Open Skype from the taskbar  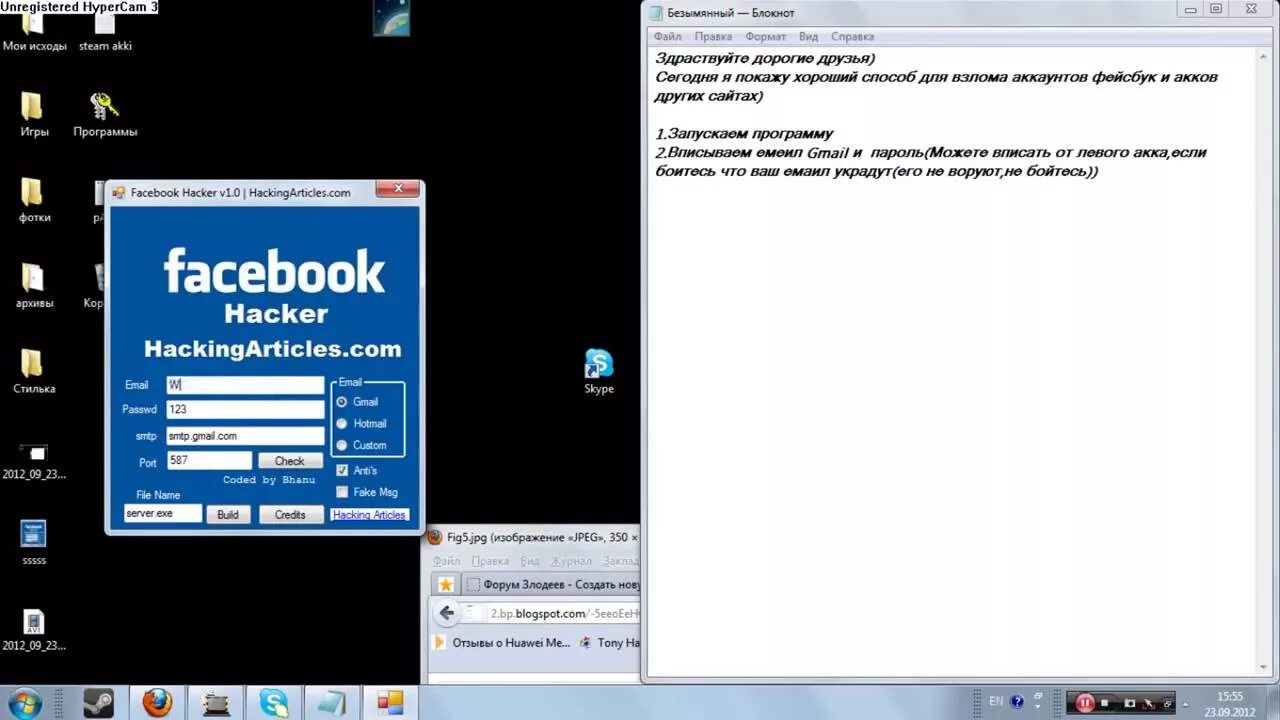click(x=274, y=703)
